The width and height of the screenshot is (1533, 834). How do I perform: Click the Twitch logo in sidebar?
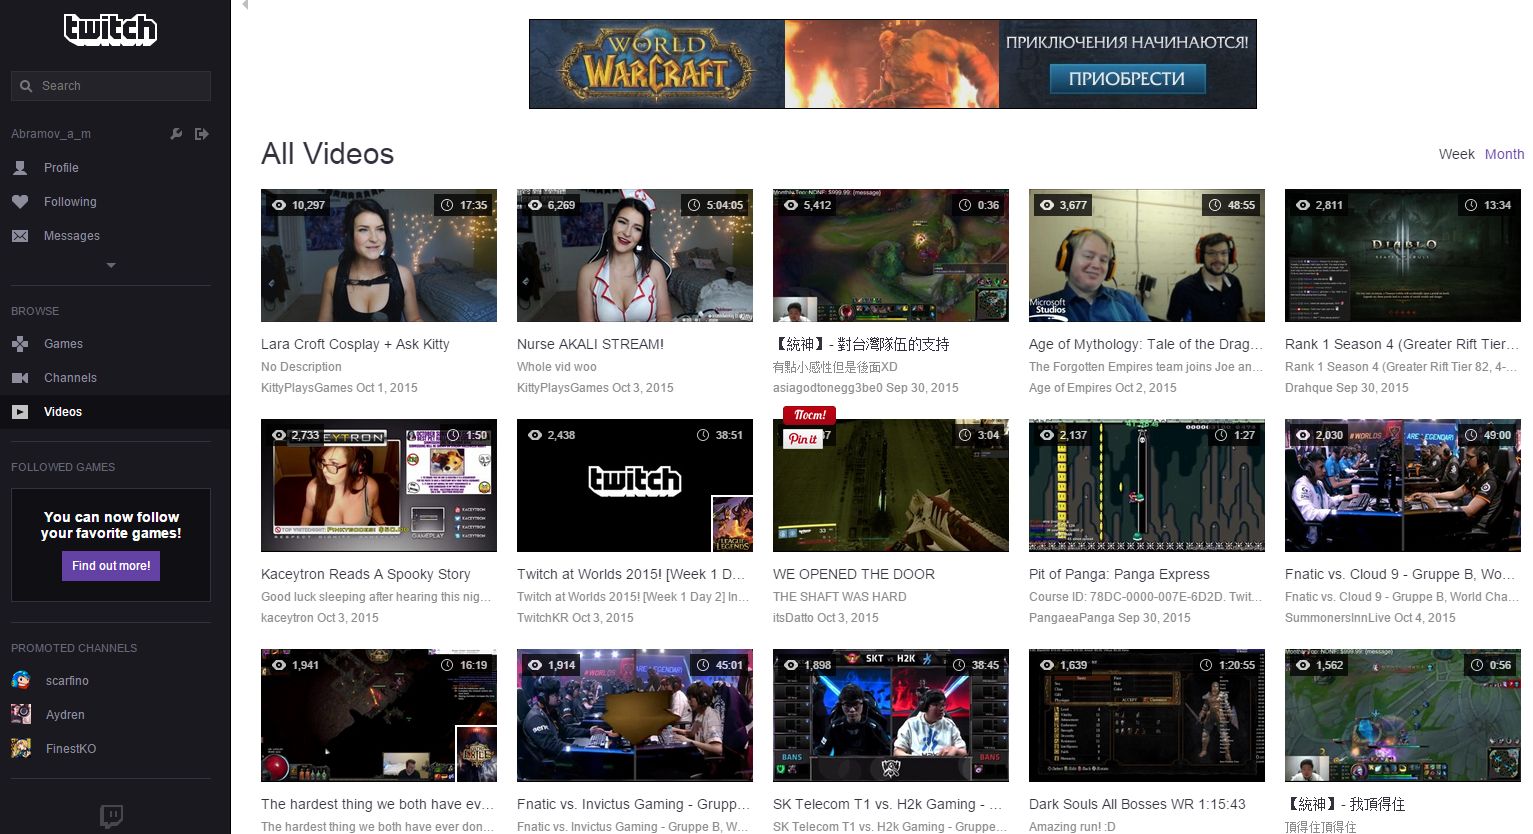(x=110, y=30)
